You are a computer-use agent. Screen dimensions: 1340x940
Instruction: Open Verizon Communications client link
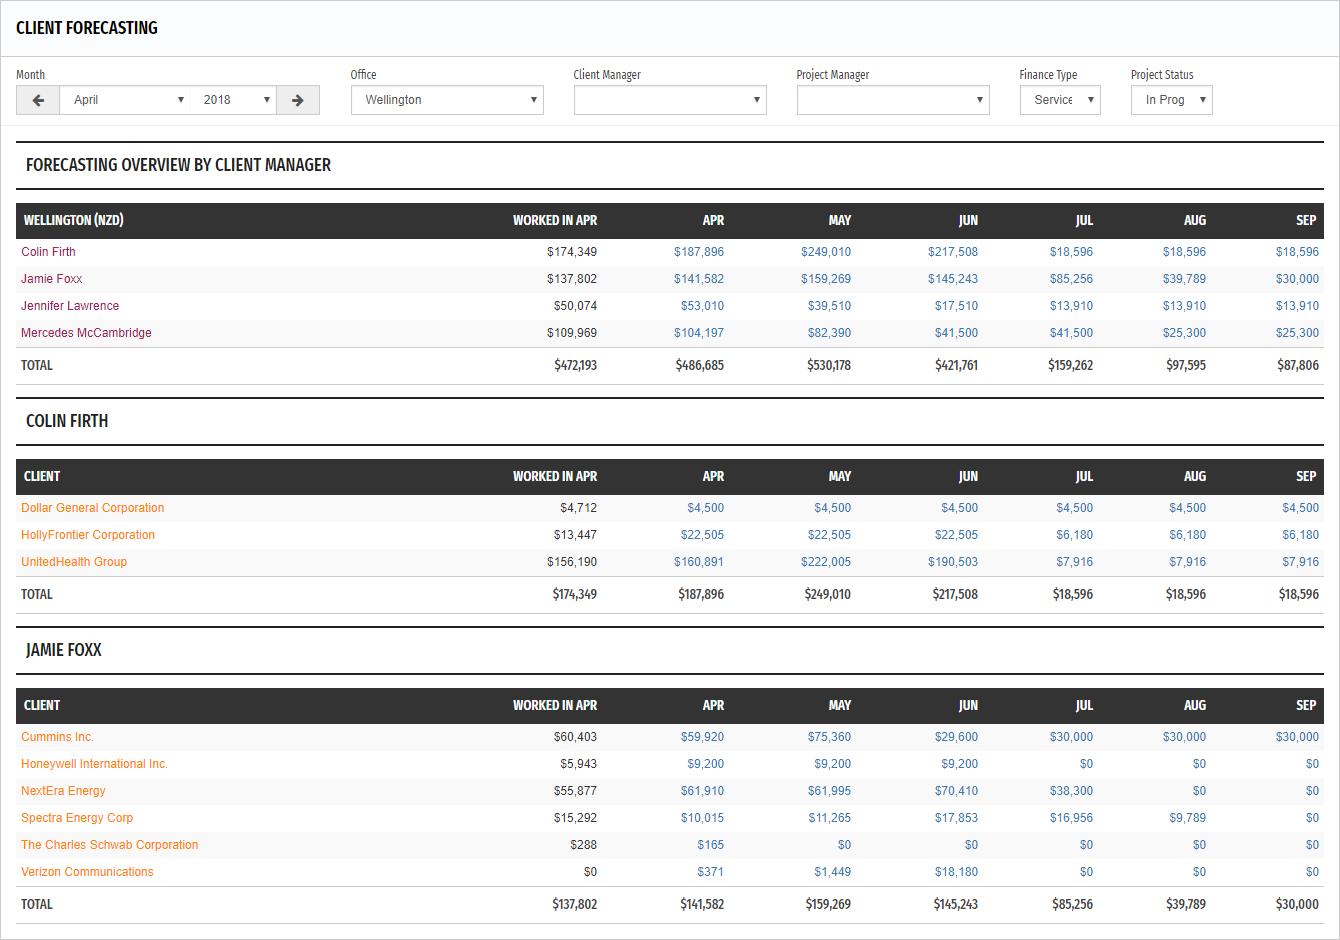pyautogui.click(x=87, y=872)
